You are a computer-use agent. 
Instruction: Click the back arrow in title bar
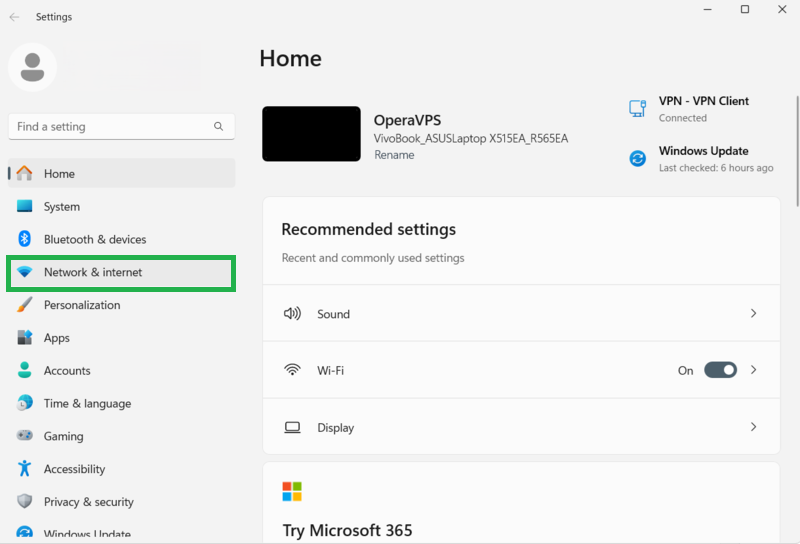point(14,17)
